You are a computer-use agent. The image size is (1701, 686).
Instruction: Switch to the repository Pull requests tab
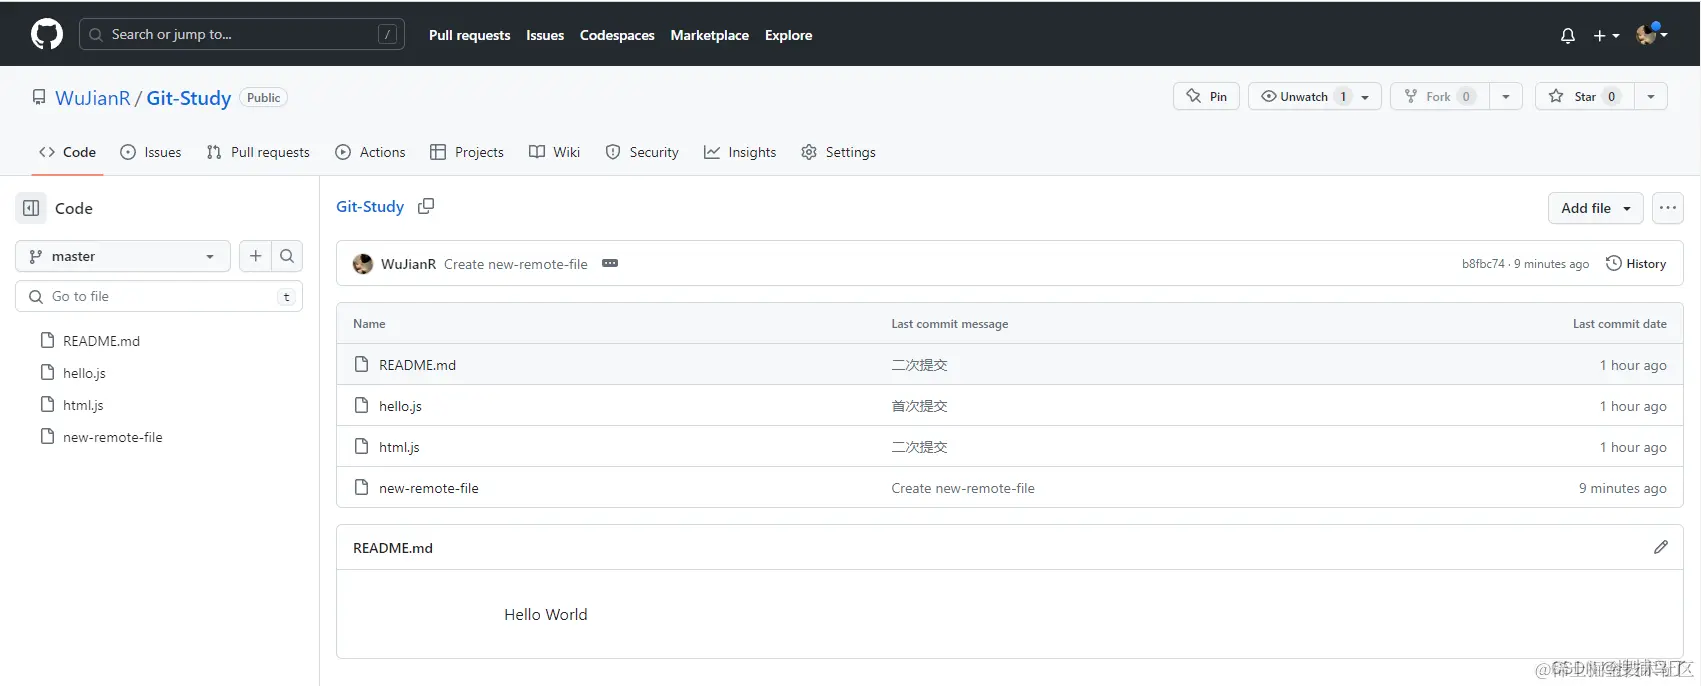coord(258,152)
